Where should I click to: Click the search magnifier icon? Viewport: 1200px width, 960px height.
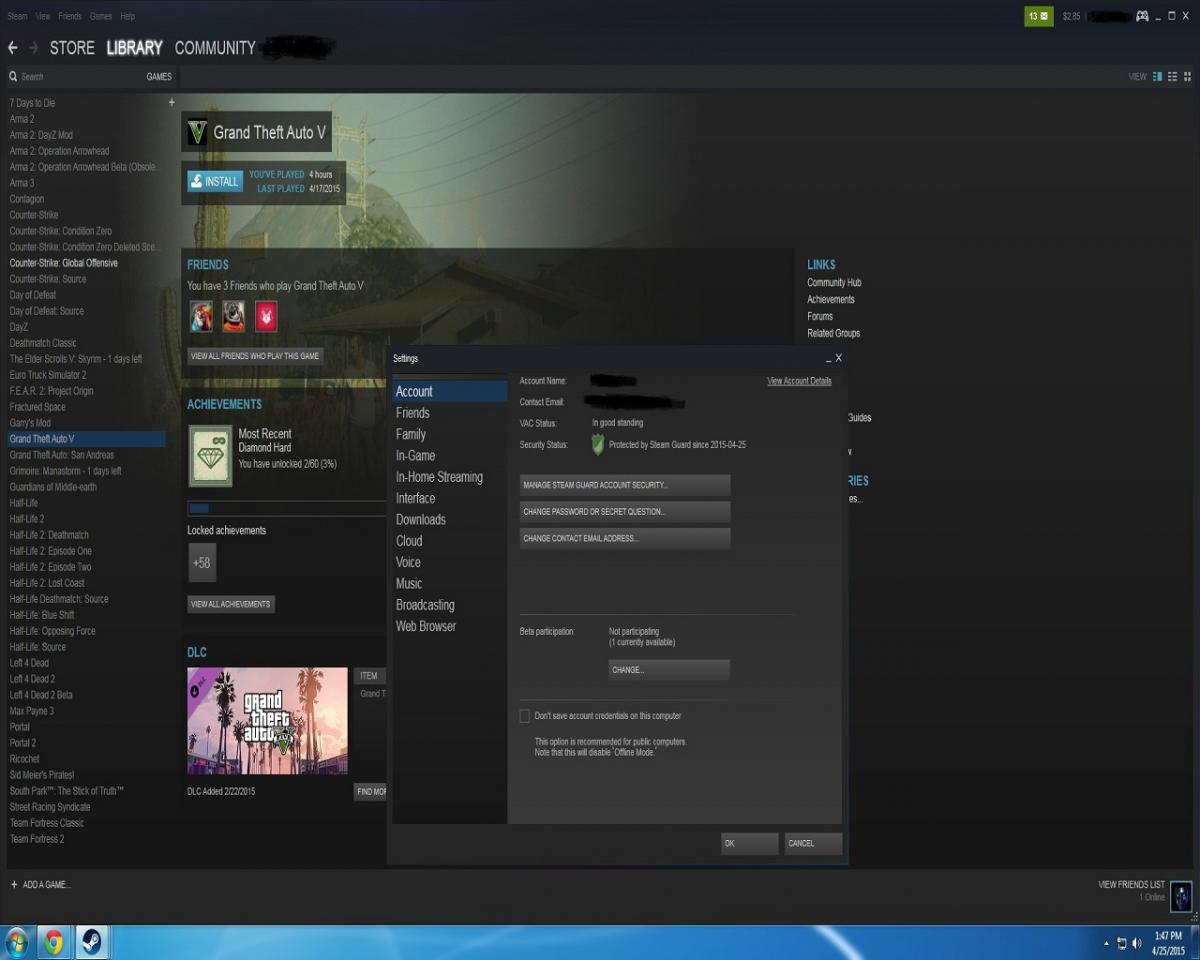click(x=13, y=76)
